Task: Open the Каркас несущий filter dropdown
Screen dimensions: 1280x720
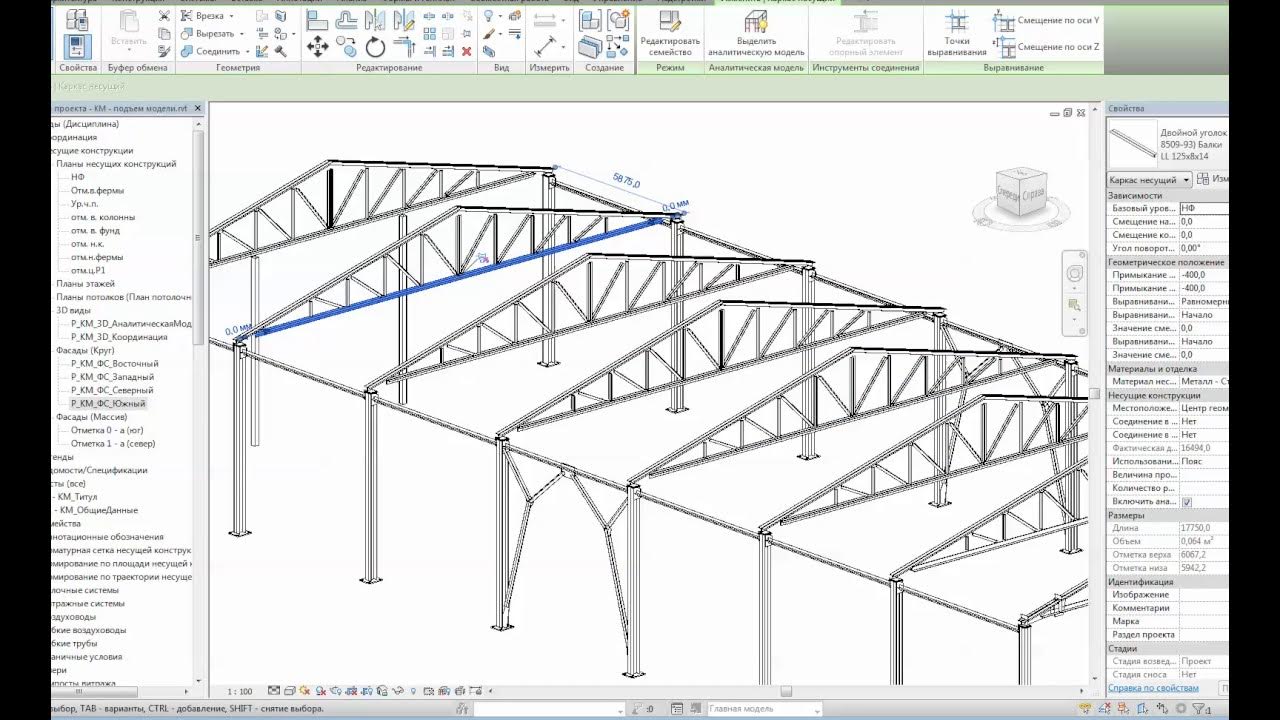Action: [1150, 180]
